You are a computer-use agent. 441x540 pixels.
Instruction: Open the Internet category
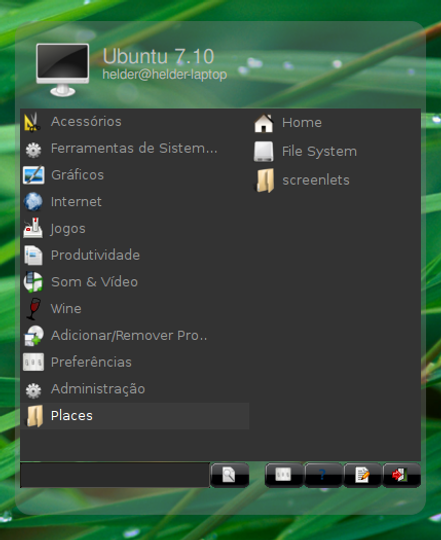coord(135,202)
